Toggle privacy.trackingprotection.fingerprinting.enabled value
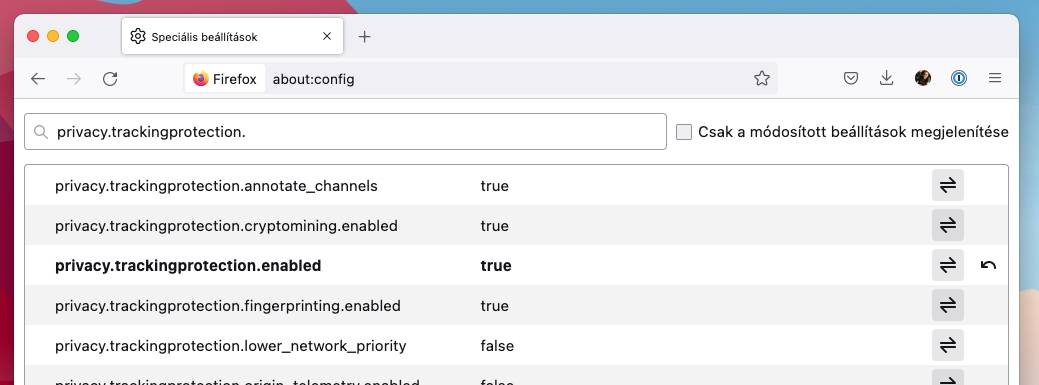The width and height of the screenshot is (1039, 385). [x=948, y=305]
